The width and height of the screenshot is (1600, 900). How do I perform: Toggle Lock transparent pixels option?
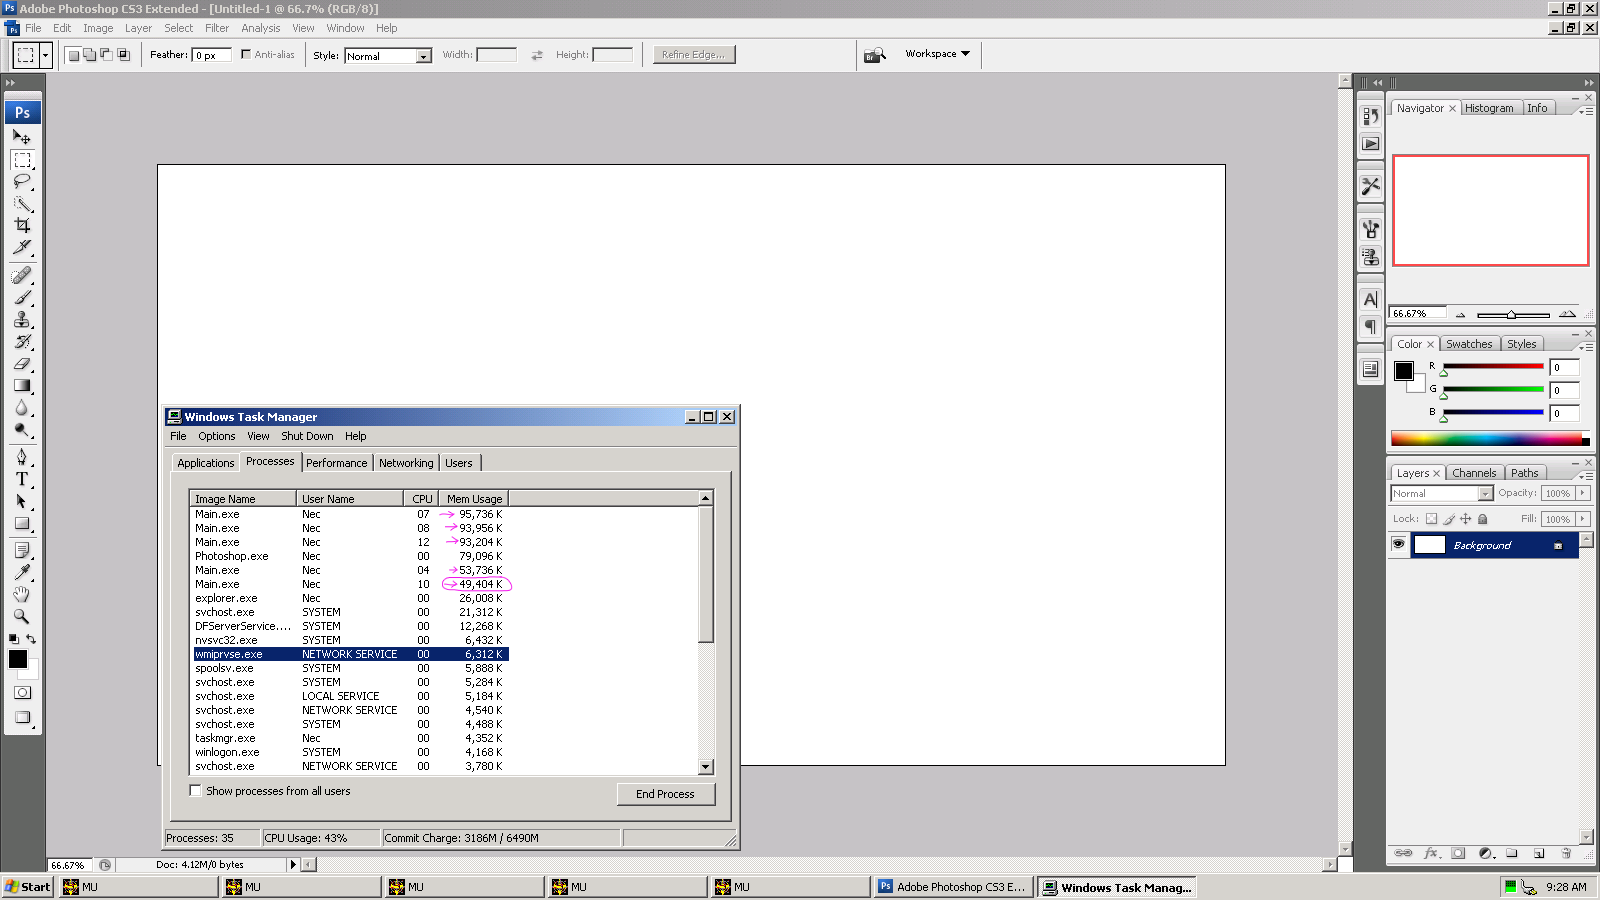pos(1431,519)
